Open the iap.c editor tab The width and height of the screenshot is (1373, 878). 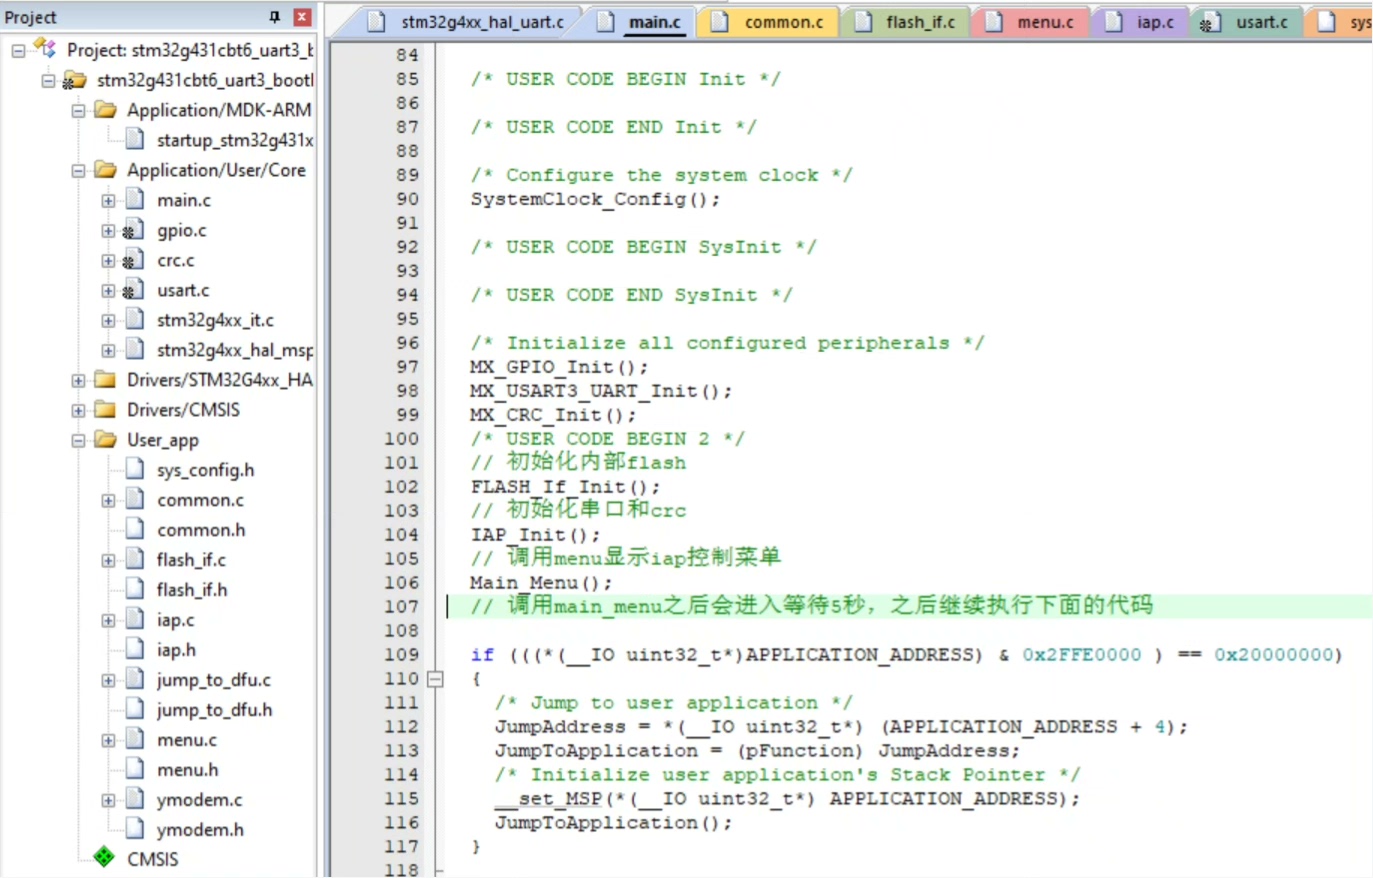point(1141,21)
